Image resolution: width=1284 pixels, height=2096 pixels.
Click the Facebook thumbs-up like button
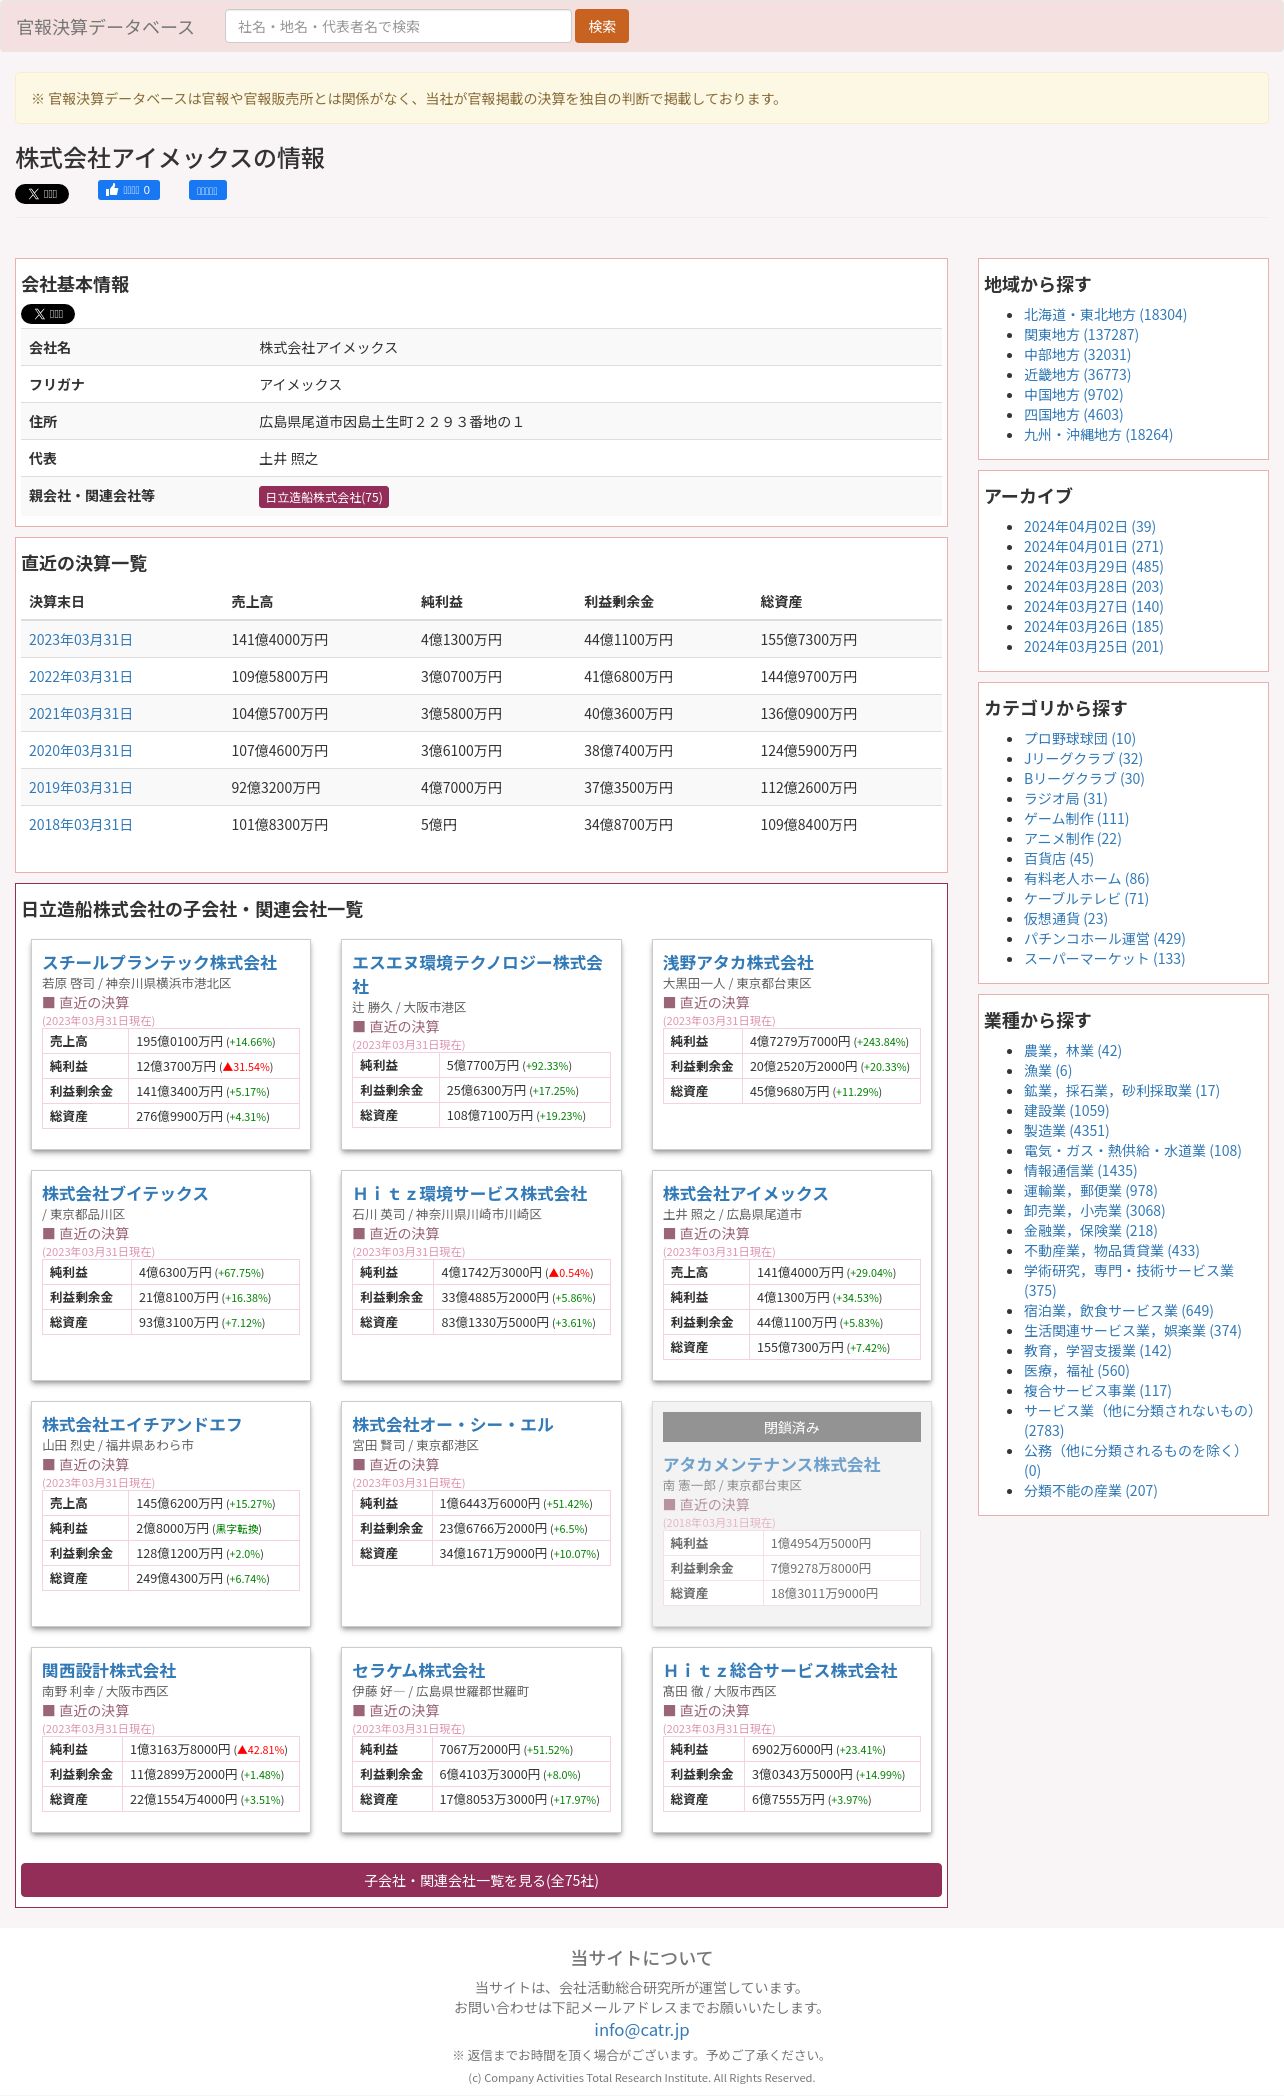(129, 190)
